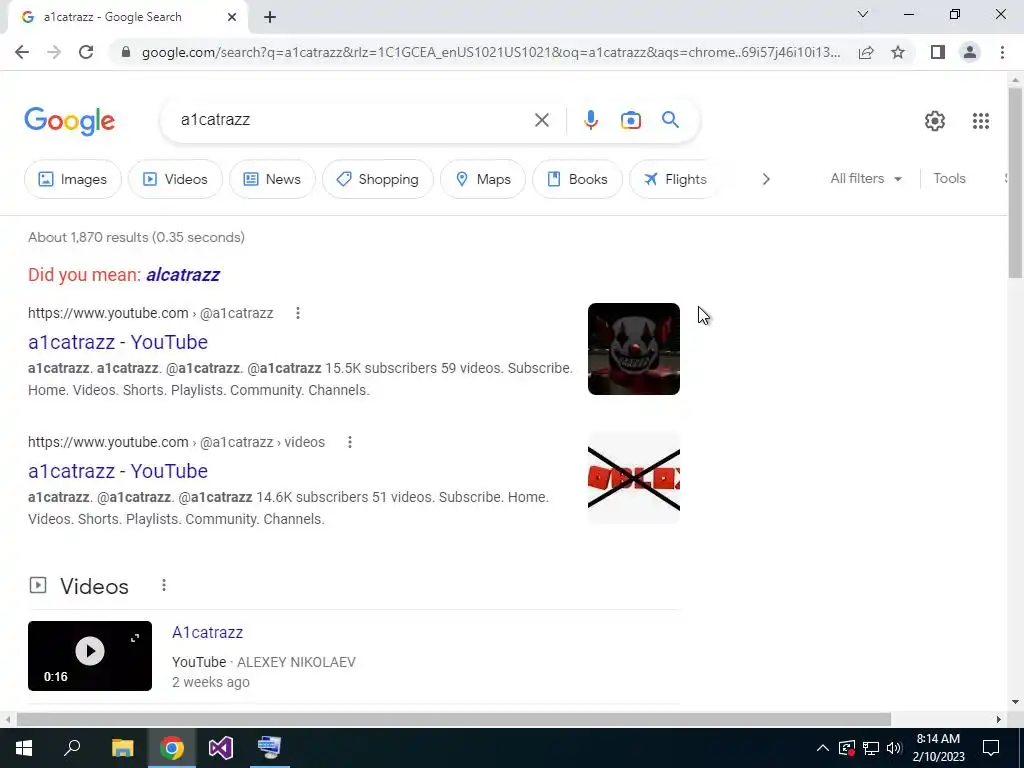Switch to Videos results tab
Screen dimensions: 1024x768
pos(175,179)
